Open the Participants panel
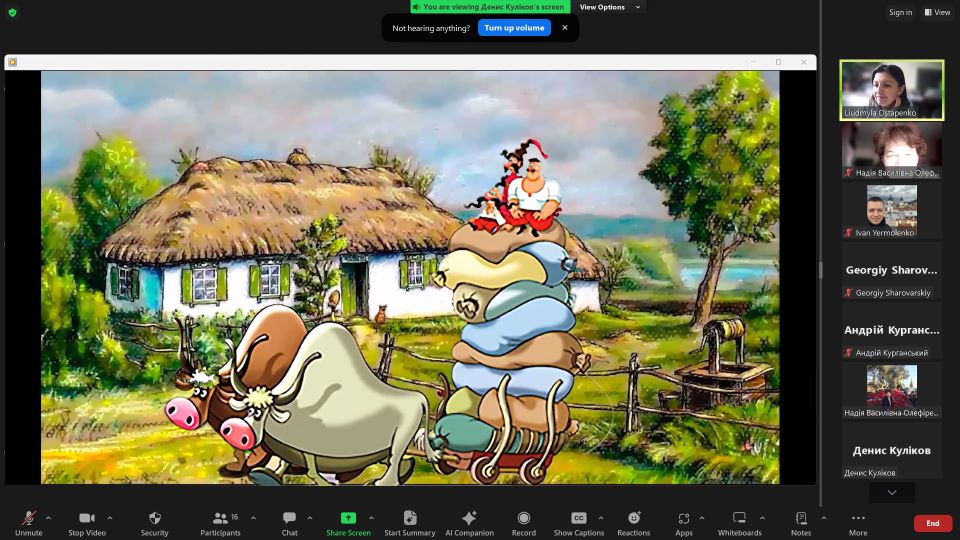 pyautogui.click(x=220, y=523)
